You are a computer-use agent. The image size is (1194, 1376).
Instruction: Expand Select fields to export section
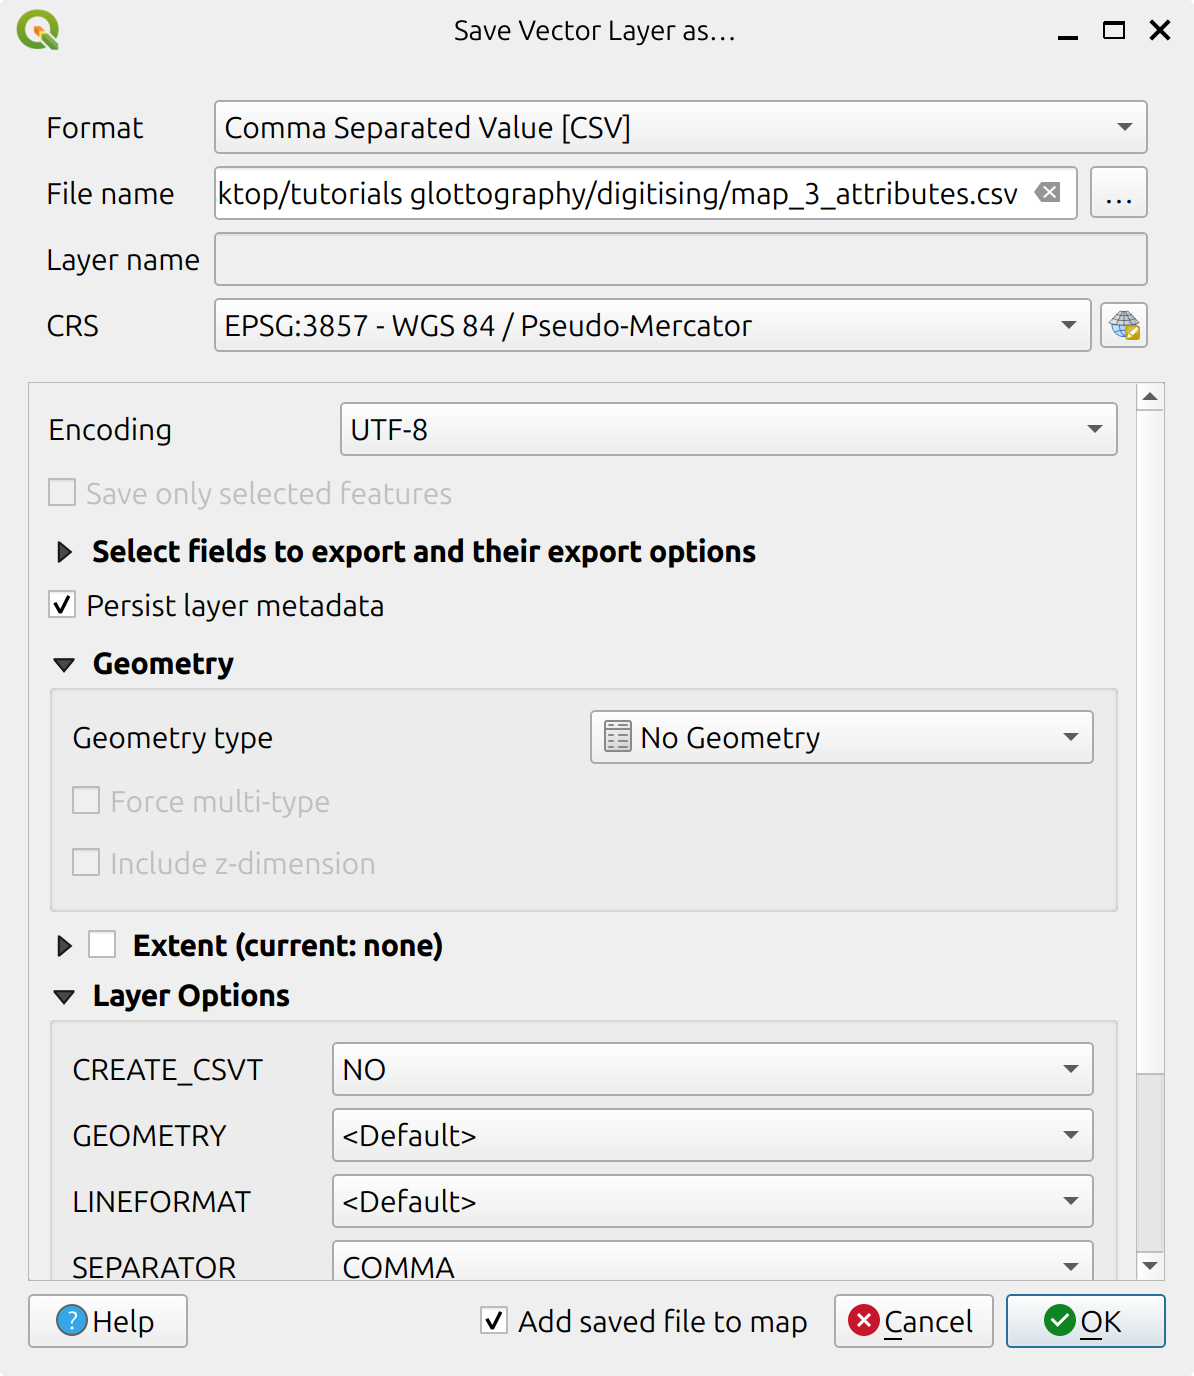coord(64,552)
